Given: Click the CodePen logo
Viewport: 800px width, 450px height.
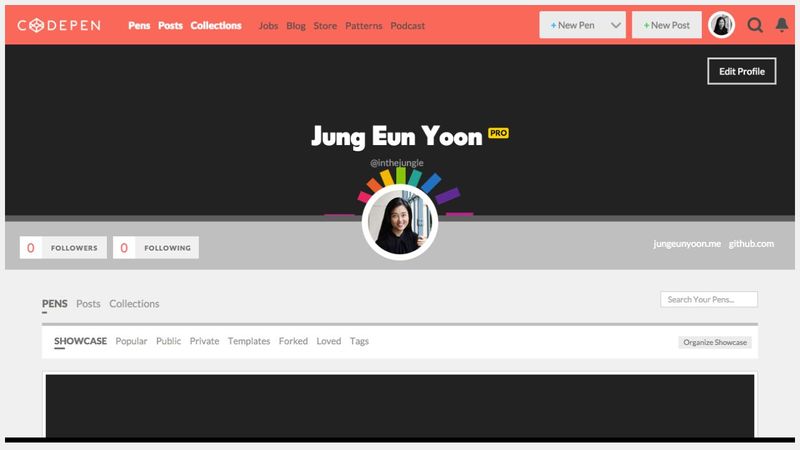Looking at the screenshot, I should [x=59, y=25].
